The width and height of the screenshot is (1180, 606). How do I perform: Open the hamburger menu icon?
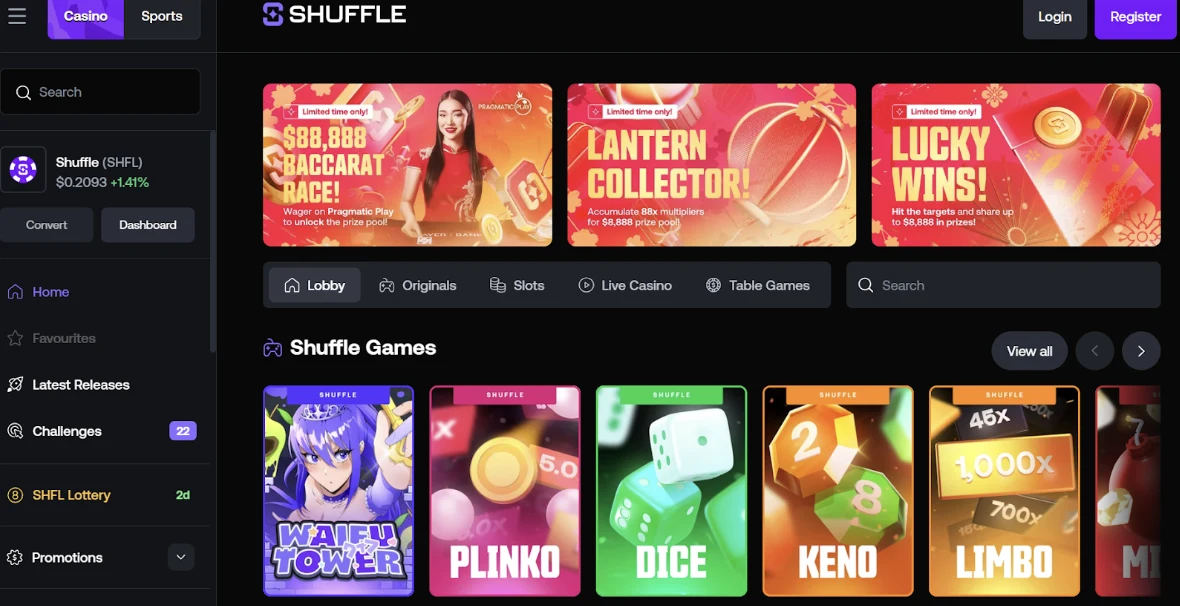click(x=17, y=16)
